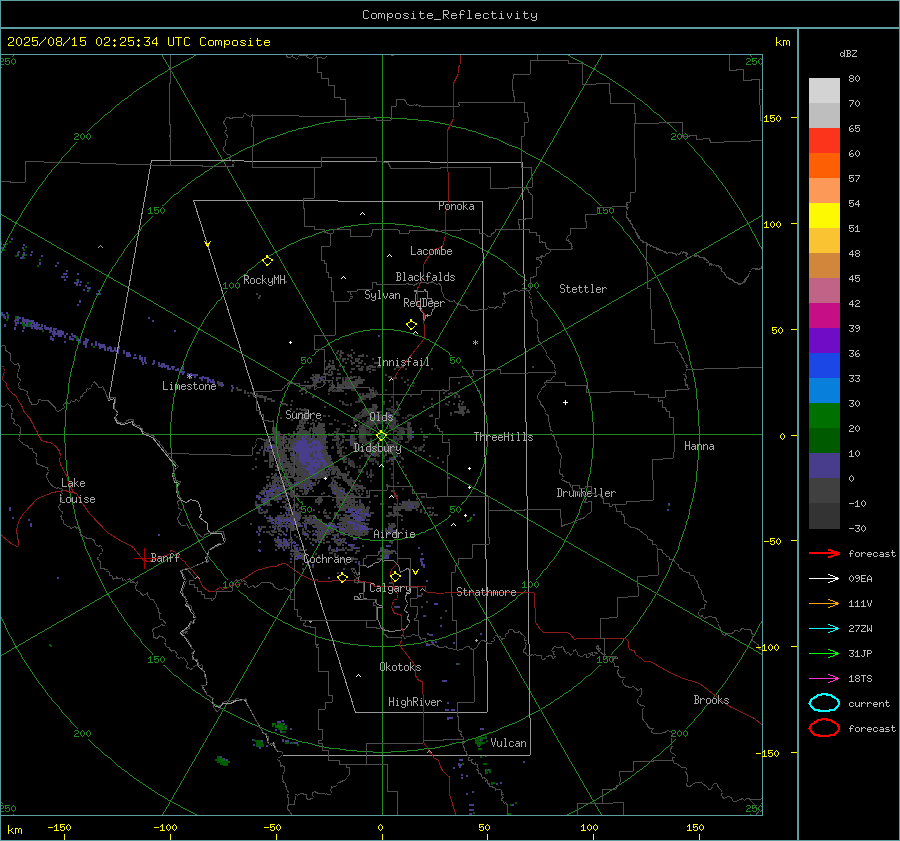Select the magenta 42-39 dBZ swatch
Screen dimensions: 900x841
point(824,316)
